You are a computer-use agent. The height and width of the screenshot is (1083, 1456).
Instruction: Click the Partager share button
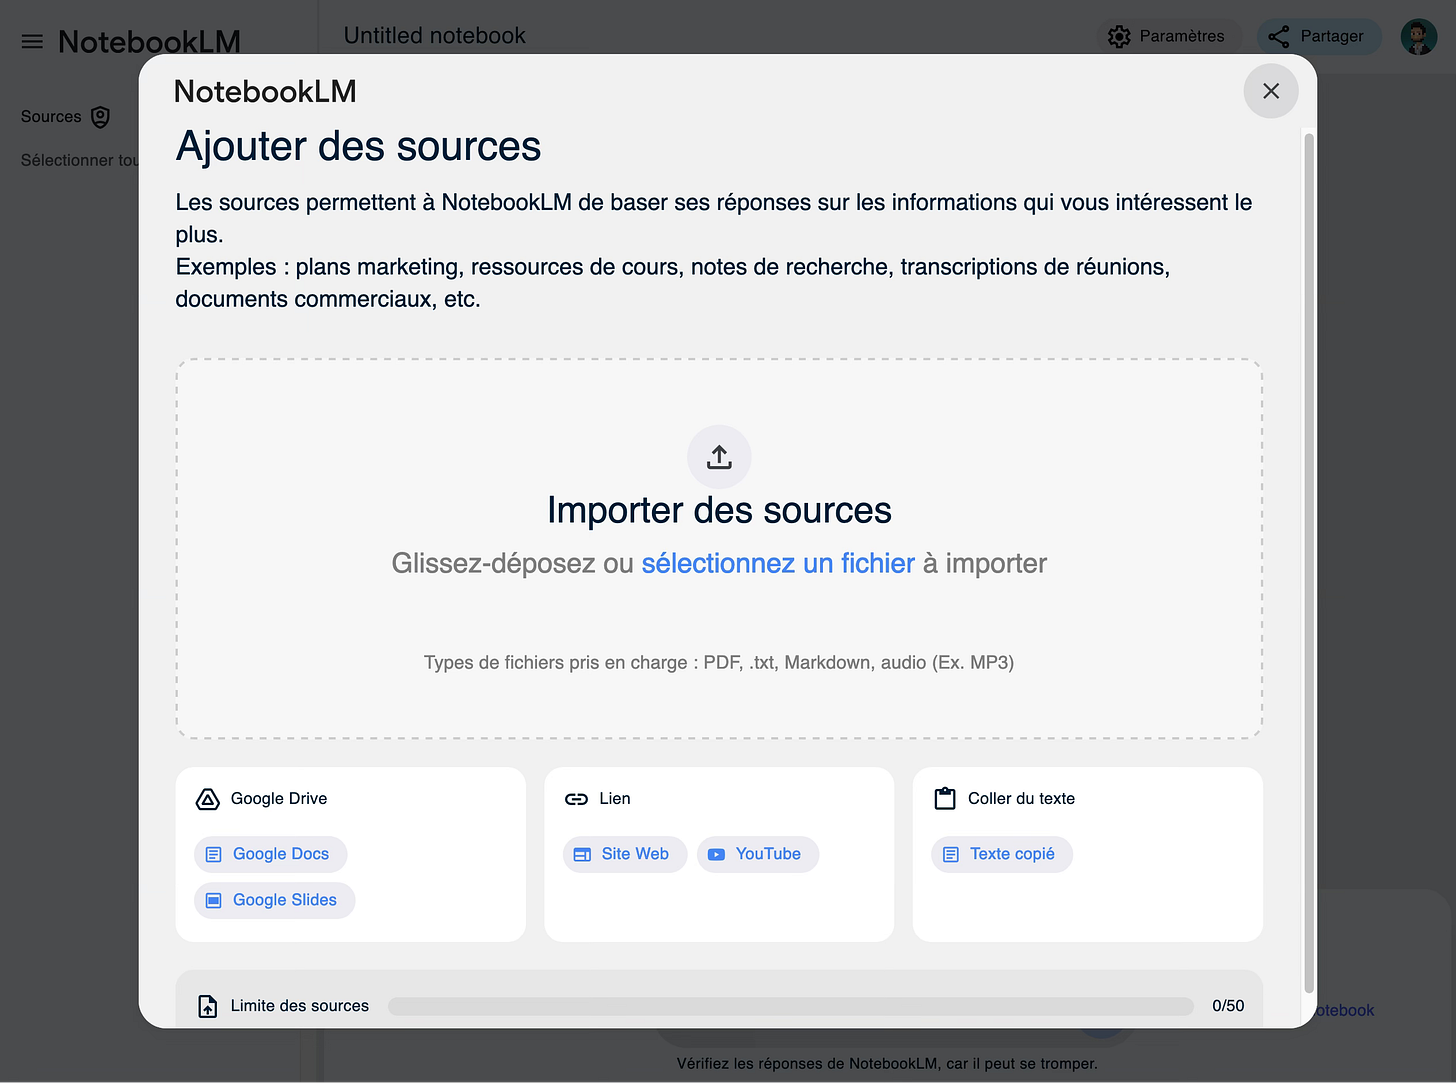pyautogui.click(x=1317, y=36)
